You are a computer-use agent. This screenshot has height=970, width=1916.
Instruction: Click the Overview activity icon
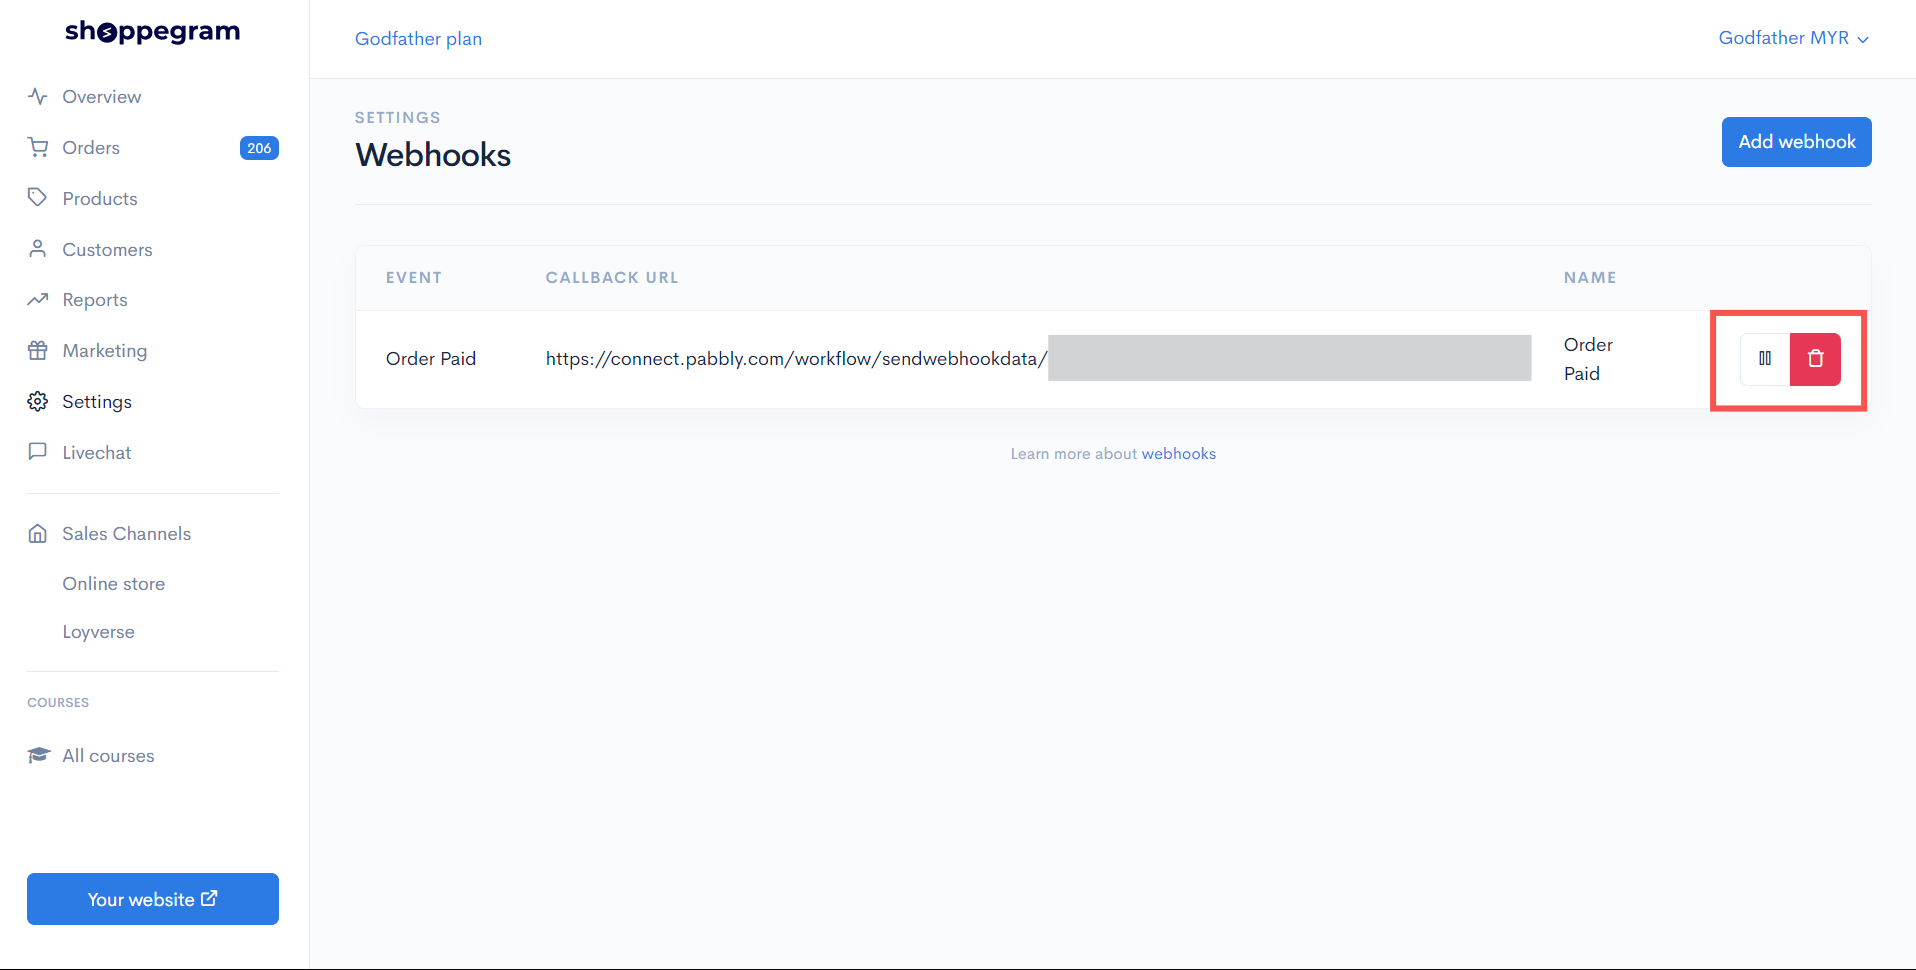click(38, 97)
